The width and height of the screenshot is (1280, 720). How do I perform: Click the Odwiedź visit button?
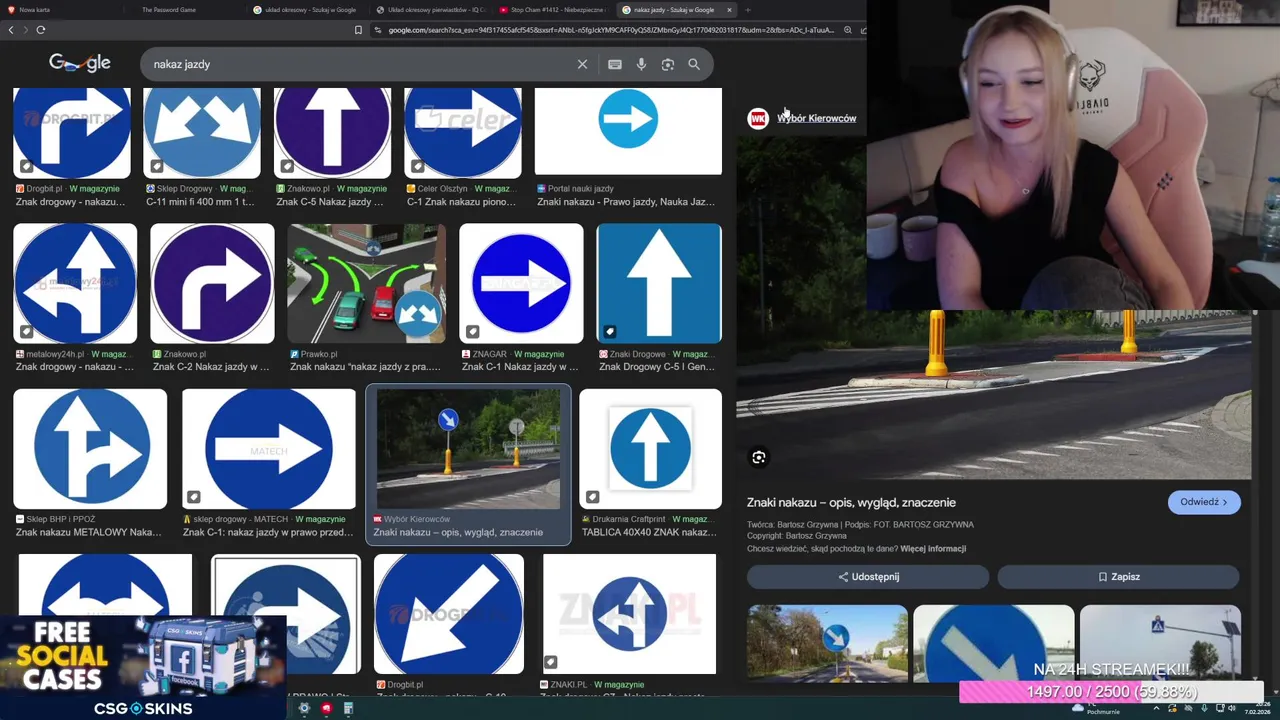(1204, 502)
